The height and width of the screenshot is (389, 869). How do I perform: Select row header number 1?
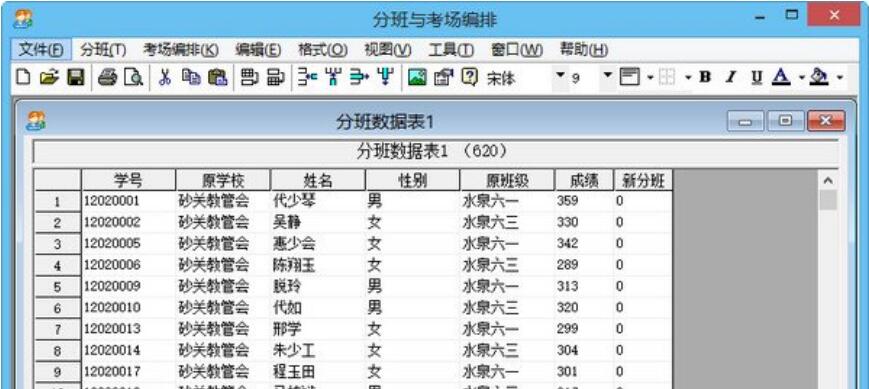(x=58, y=202)
